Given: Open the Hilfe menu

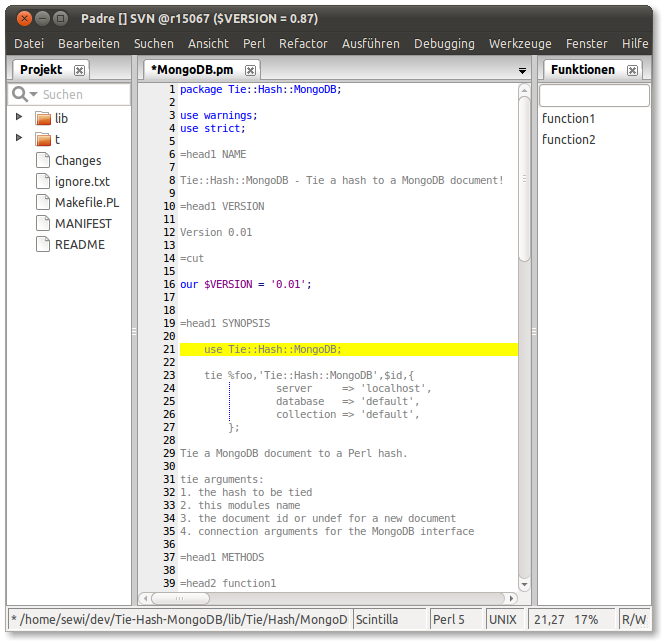Looking at the screenshot, I should point(635,43).
